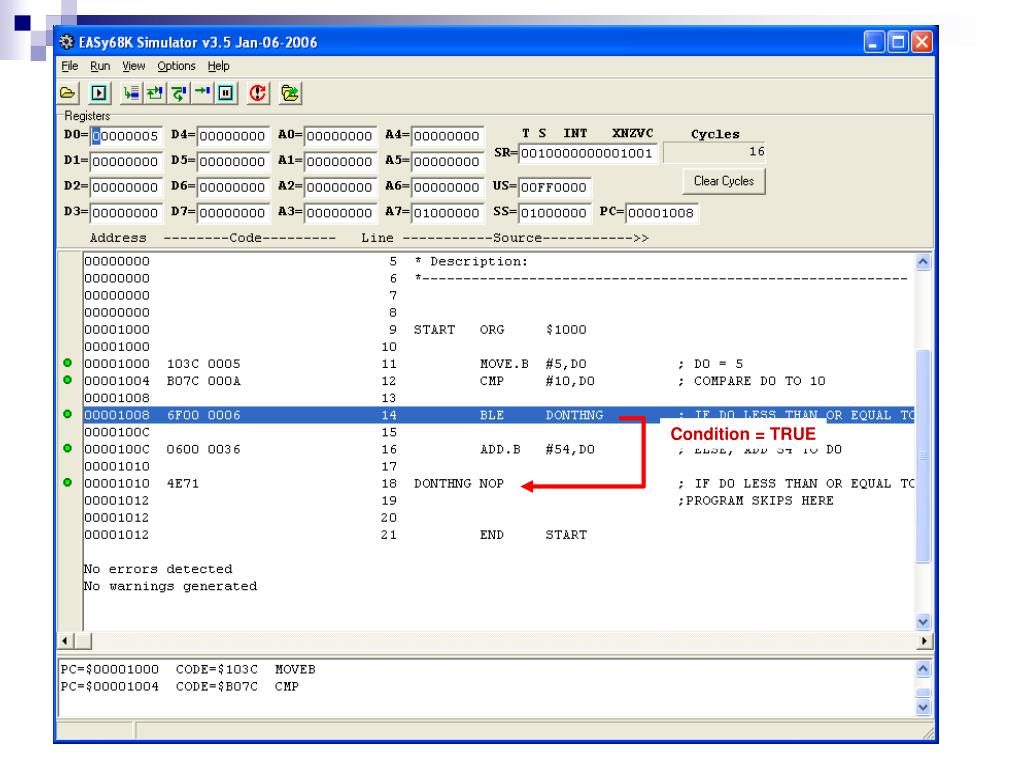Viewport: 1024px width, 768px height.
Task: Click the 'No warnings generated' text
Action: (170, 586)
